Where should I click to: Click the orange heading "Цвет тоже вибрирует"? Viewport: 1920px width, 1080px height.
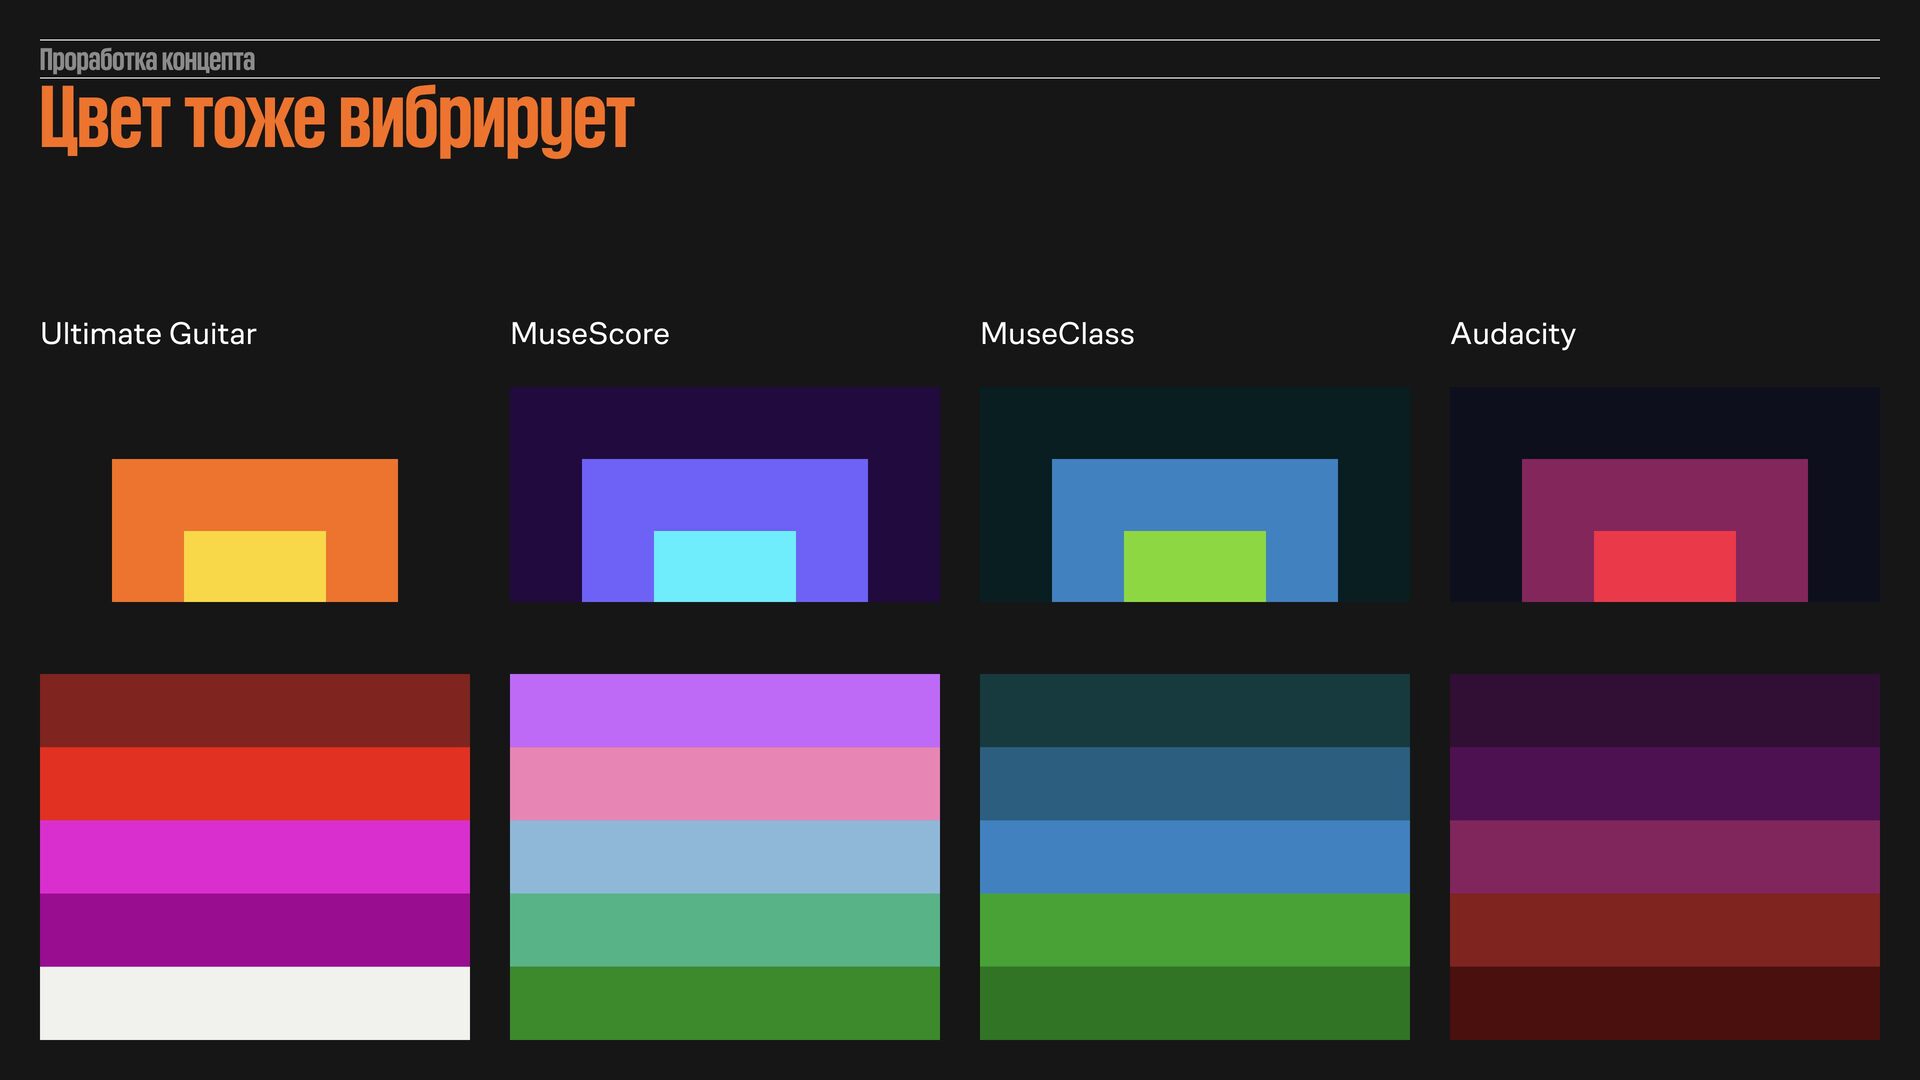point(337,120)
